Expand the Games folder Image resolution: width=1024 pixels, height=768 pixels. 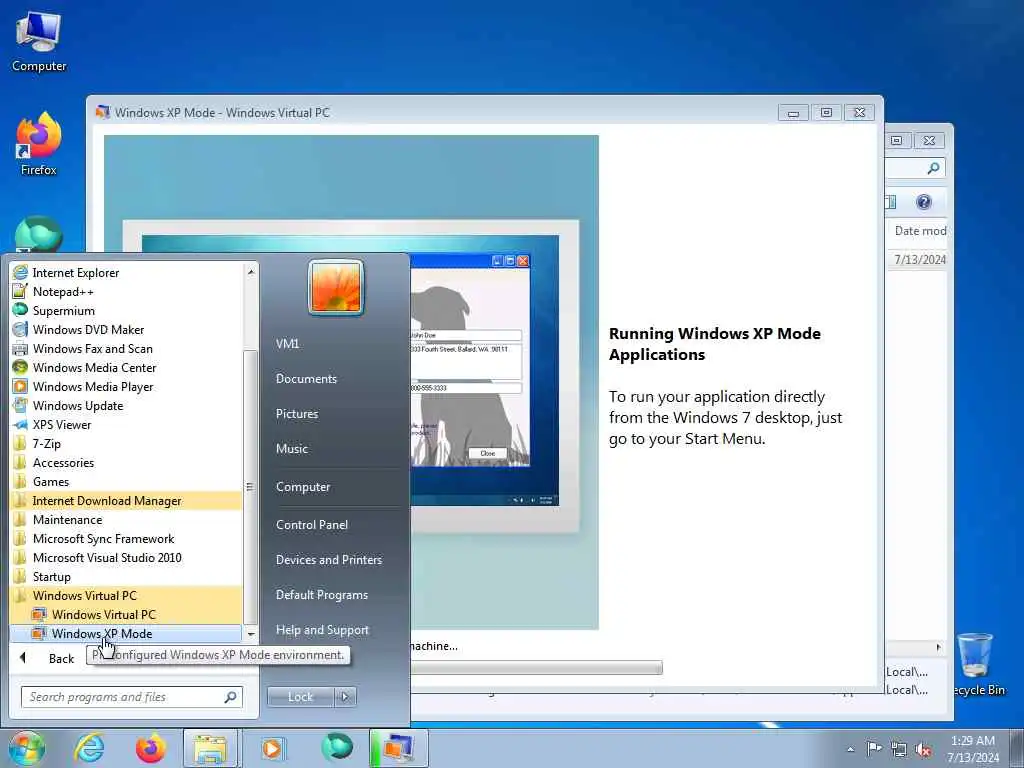click(x=51, y=481)
